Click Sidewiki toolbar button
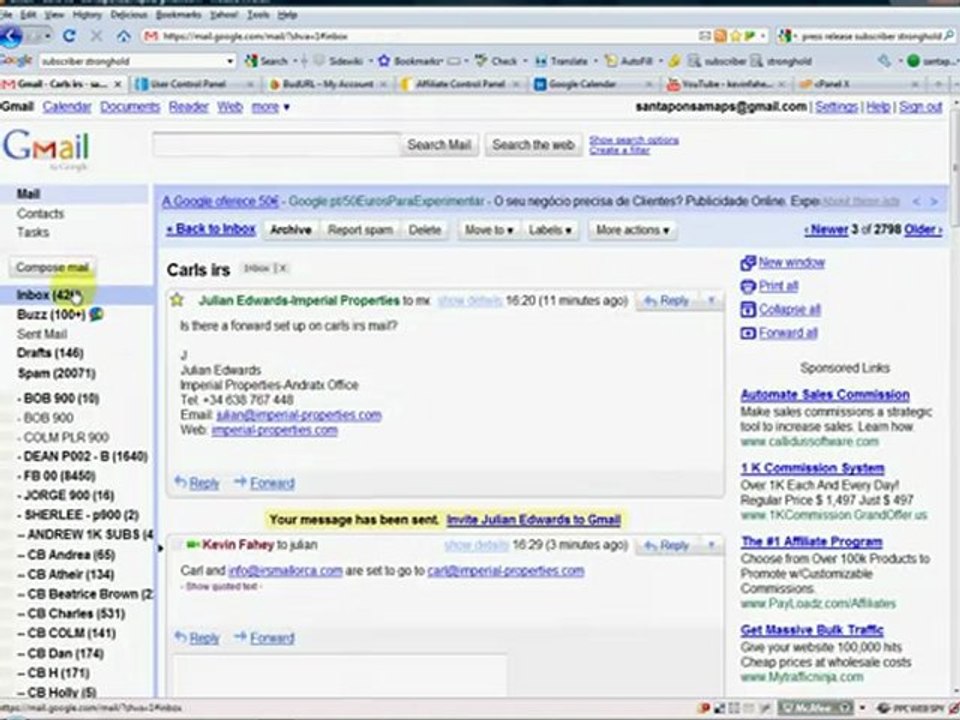This screenshot has height=720, width=960. [x=338, y=61]
